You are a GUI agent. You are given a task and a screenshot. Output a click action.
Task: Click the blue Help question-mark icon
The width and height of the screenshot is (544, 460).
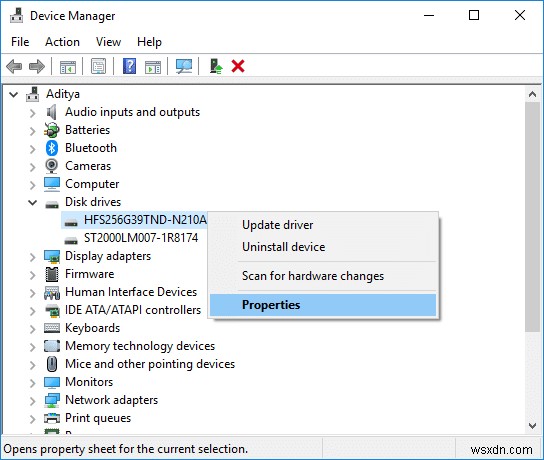pyautogui.click(x=129, y=66)
